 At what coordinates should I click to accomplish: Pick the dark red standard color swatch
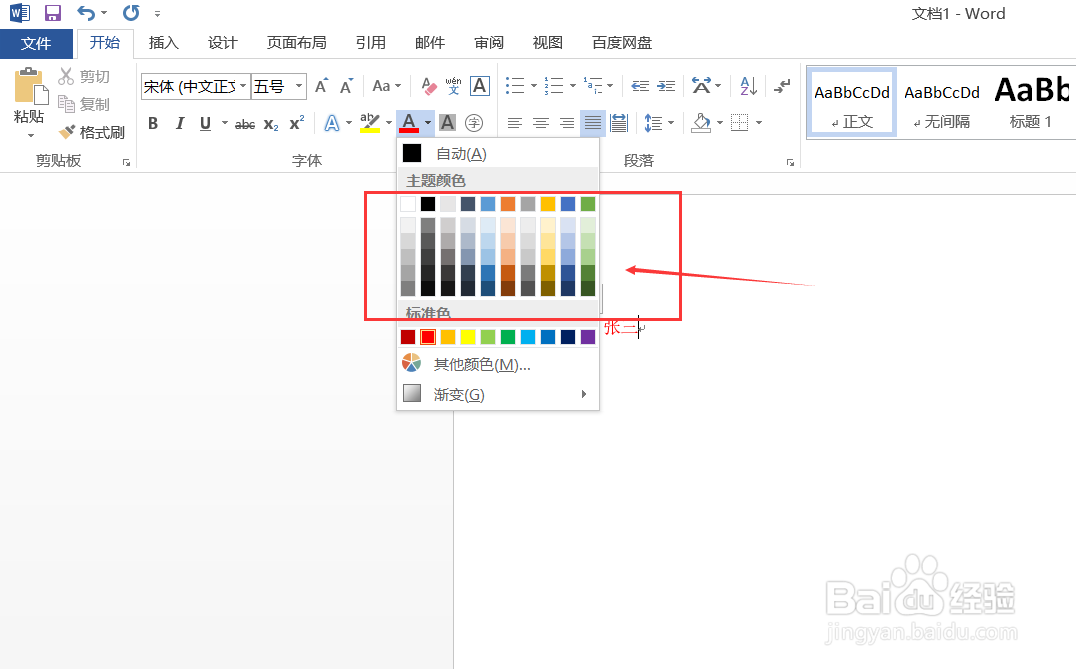(408, 337)
